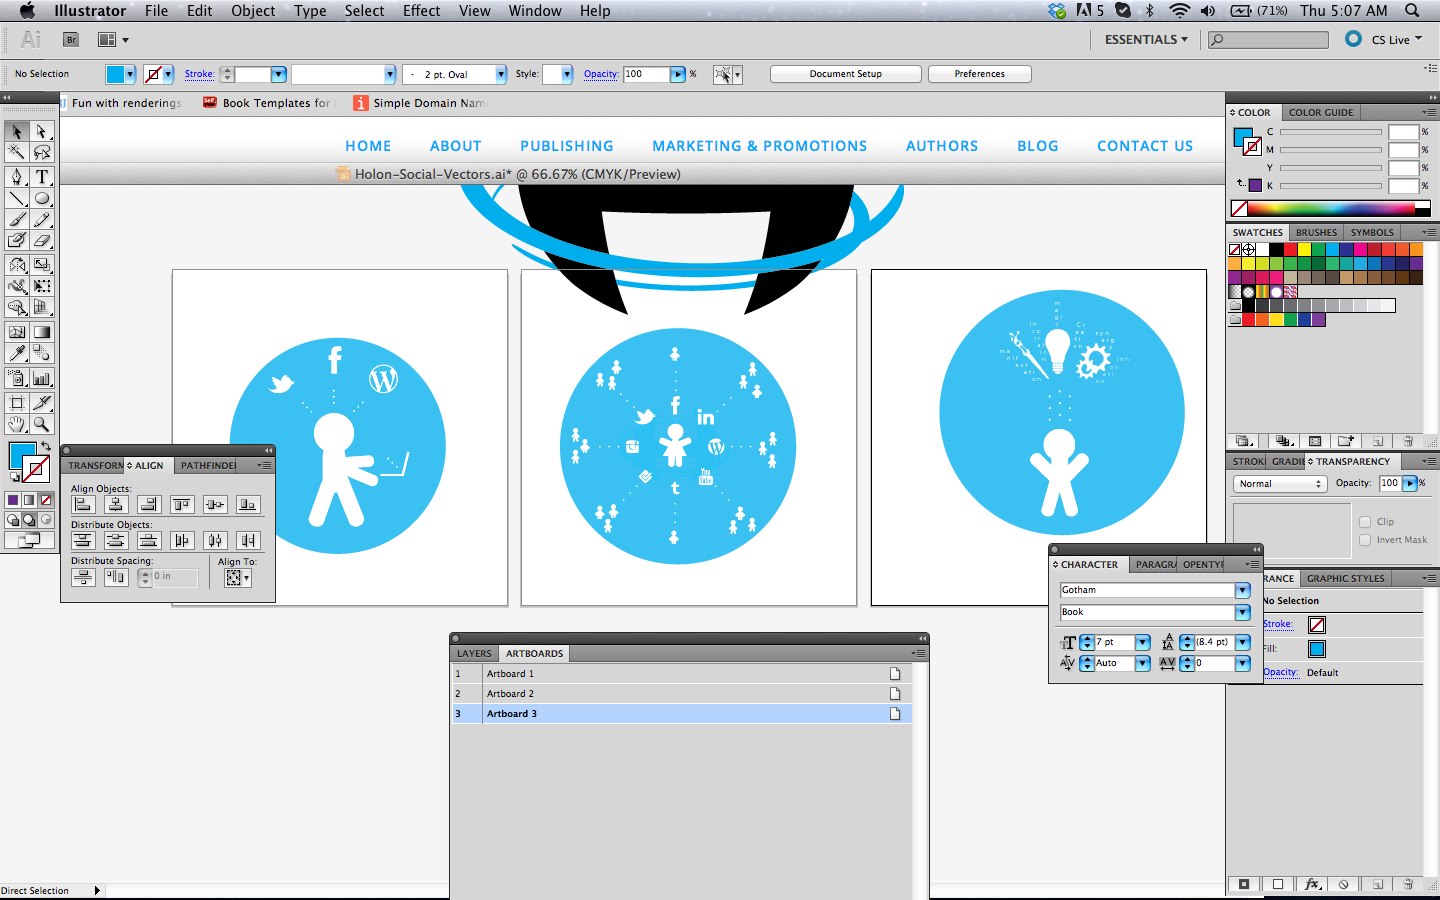
Task: Click Horizontal Align Center in Align panel
Action: click(116, 504)
